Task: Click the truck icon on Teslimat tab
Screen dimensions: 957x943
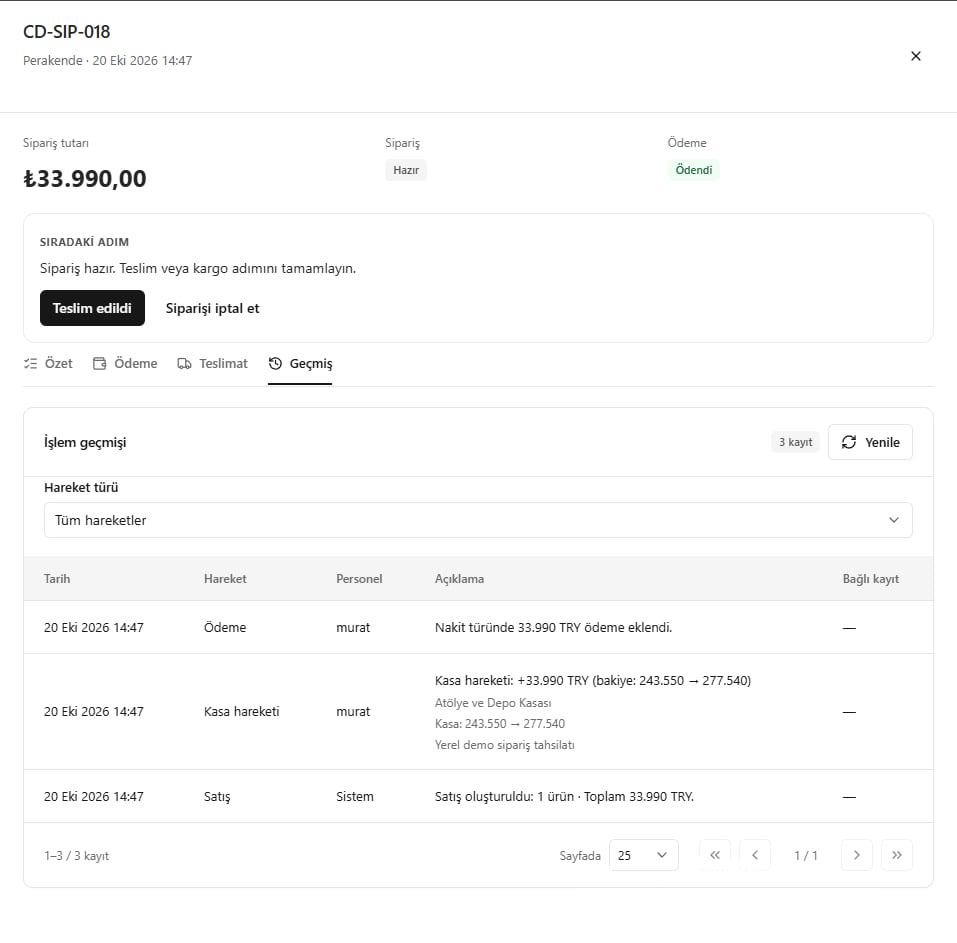Action: point(184,363)
